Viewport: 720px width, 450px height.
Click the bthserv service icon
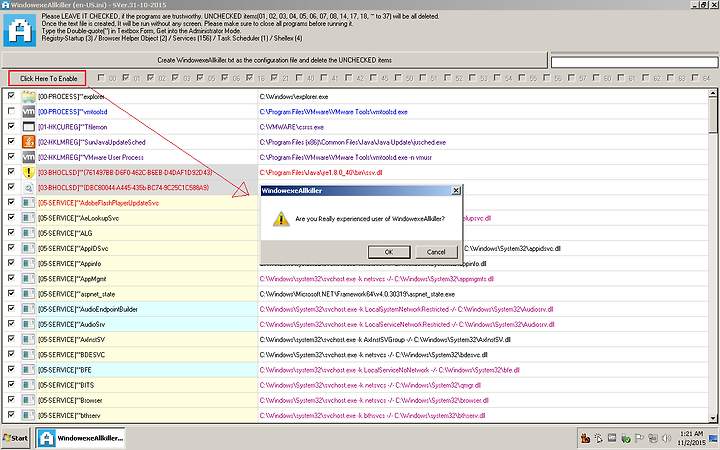click(28, 415)
